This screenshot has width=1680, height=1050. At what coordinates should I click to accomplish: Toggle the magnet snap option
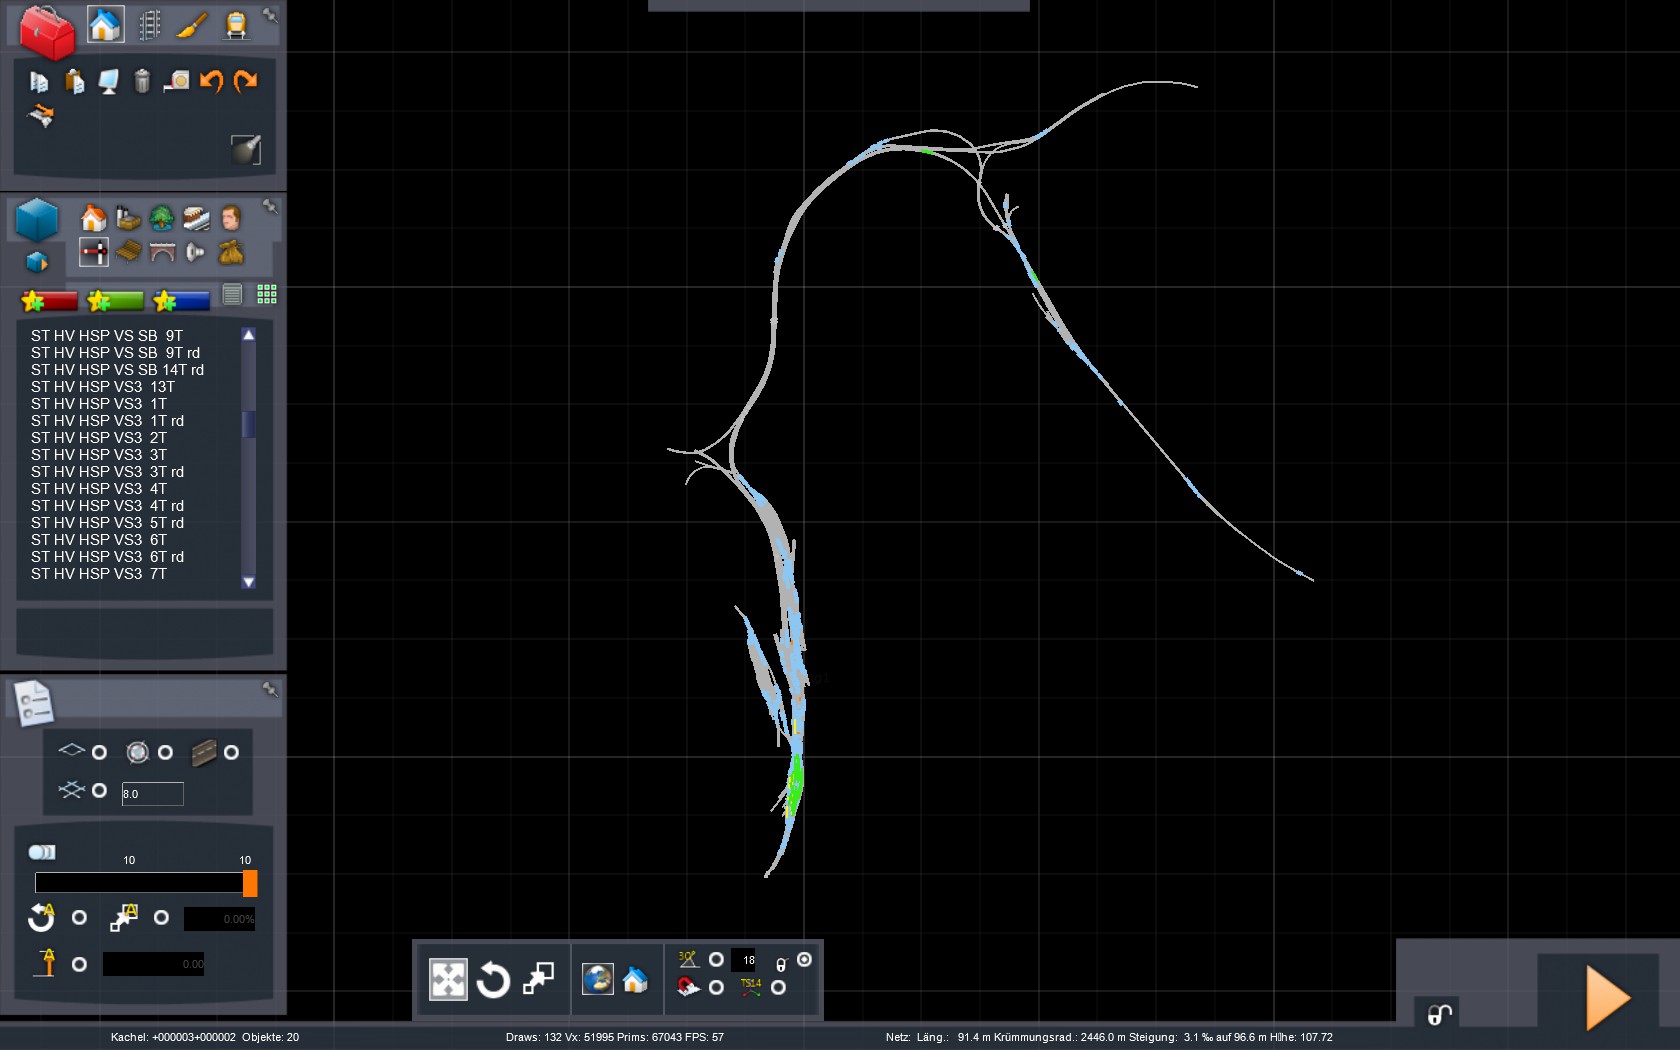(716, 987)
